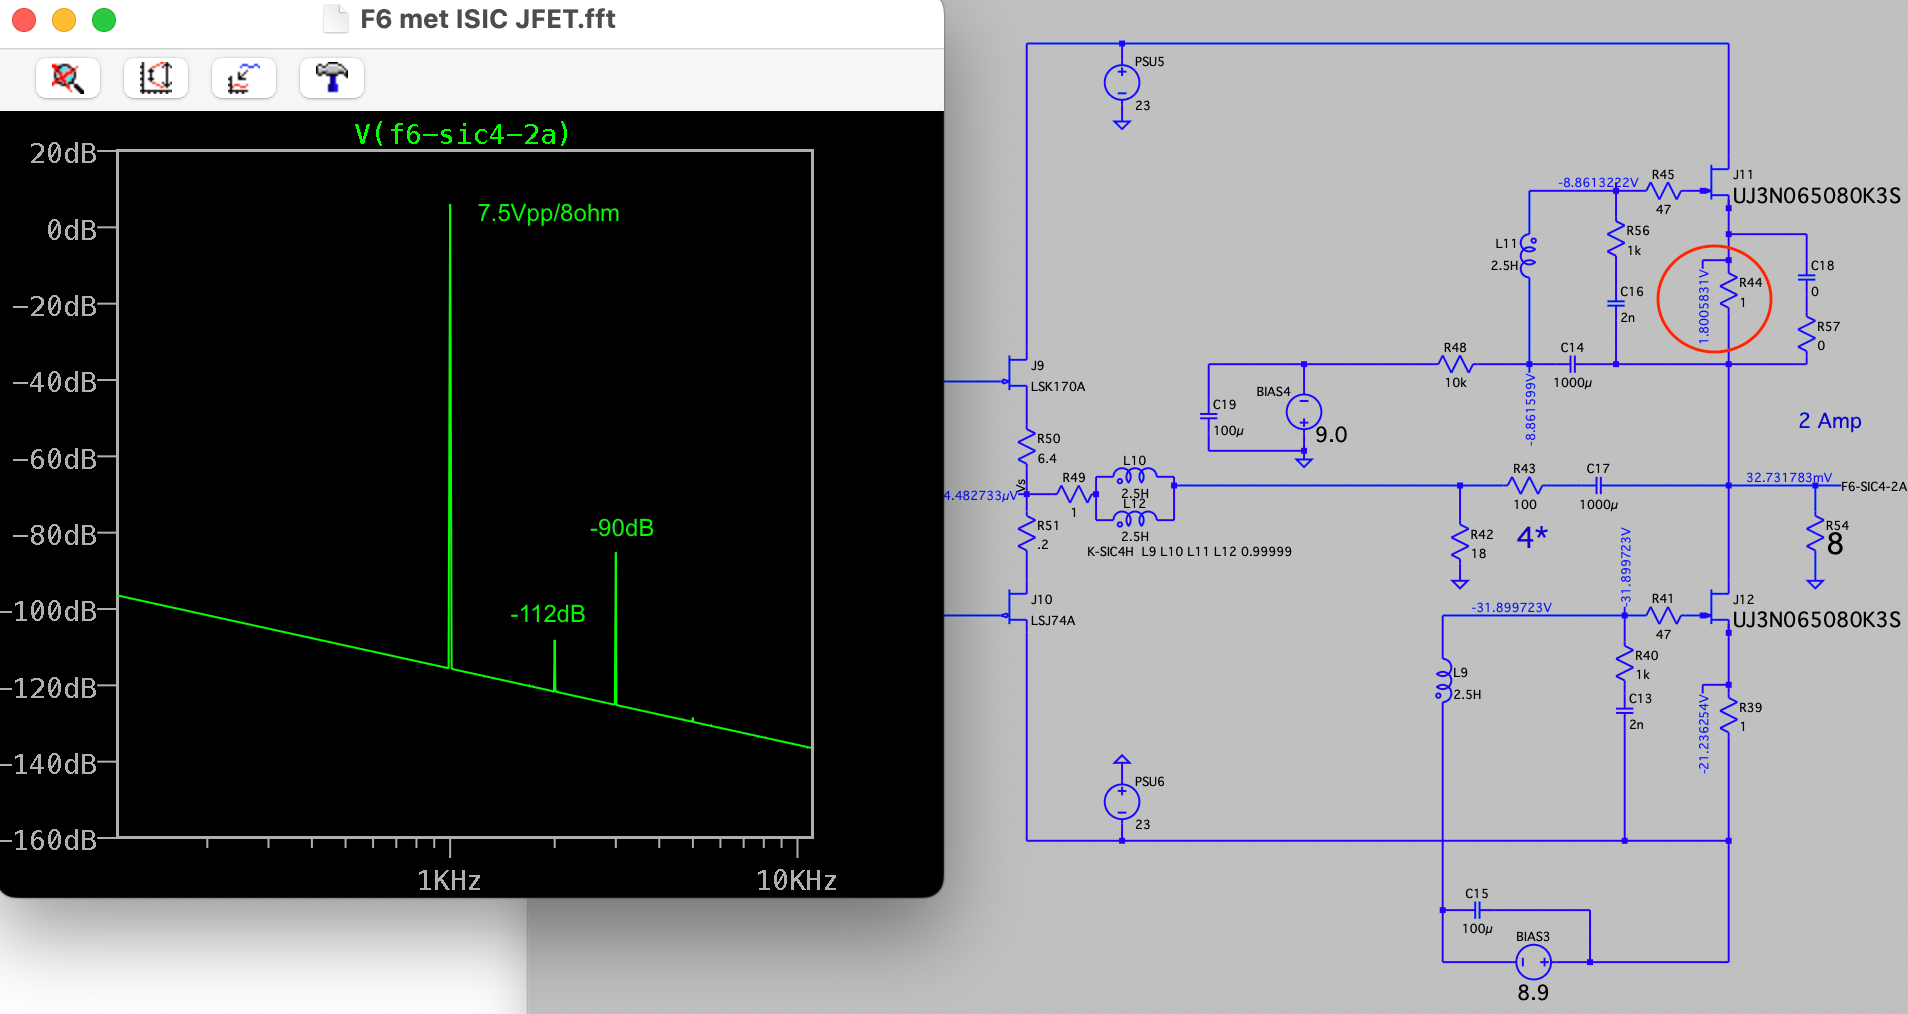
Task: Select the PSU6 voltage source symbol
Action: (x=1122, y=801)
